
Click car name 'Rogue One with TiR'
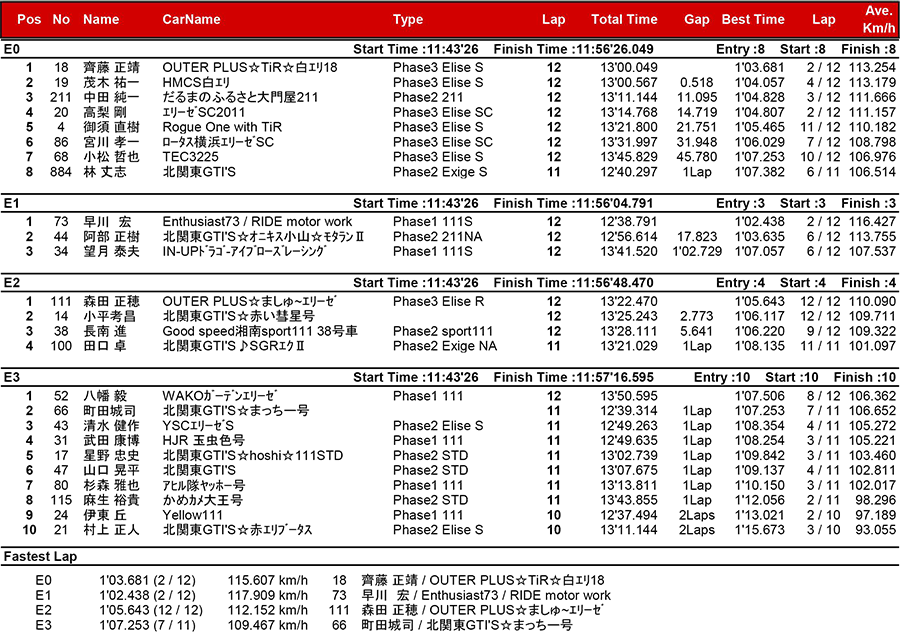222,127
